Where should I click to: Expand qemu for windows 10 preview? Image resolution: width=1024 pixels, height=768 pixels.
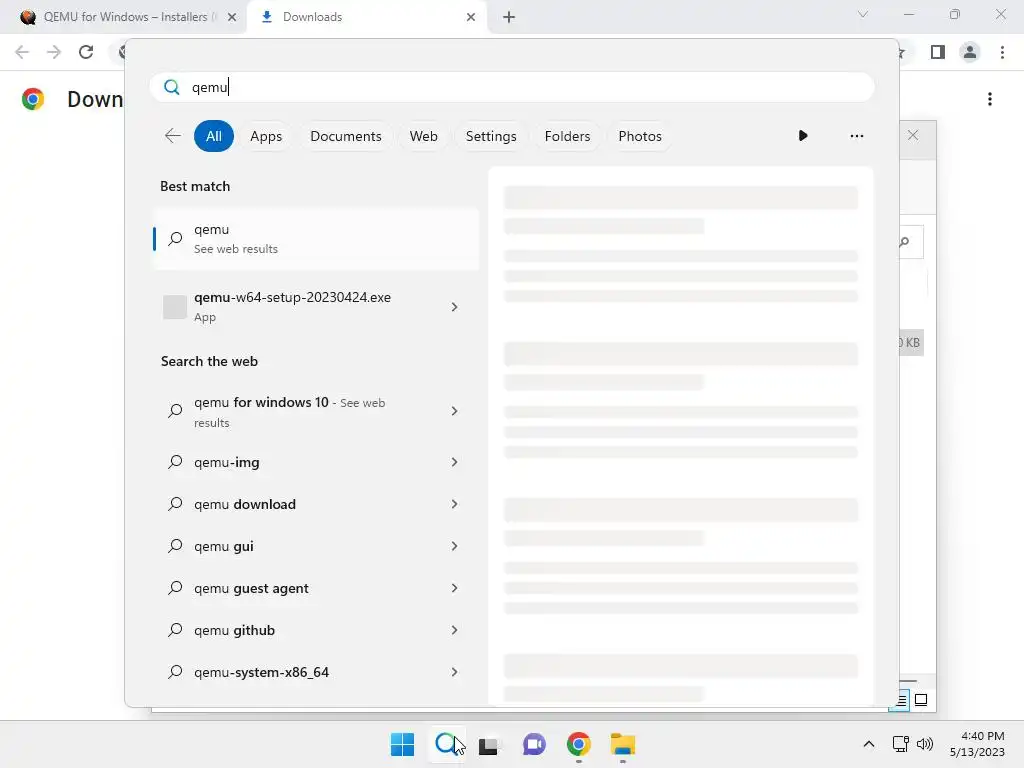click(455, 411)
